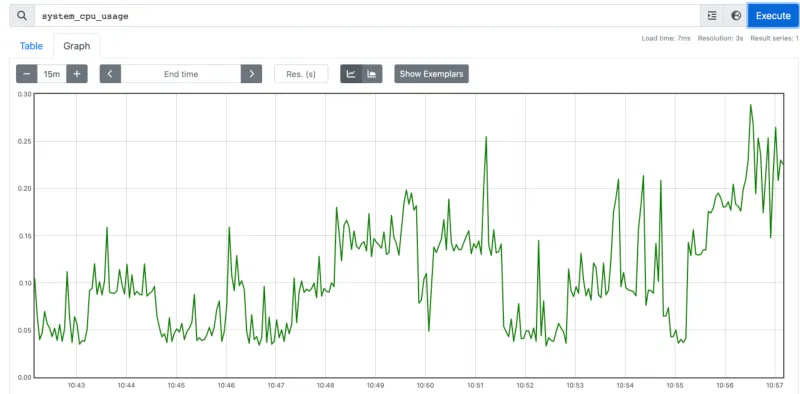Focus the system_cpu_usage expression field
The width and height of the screenshot is (800, 394).
[x=367, y=16]
